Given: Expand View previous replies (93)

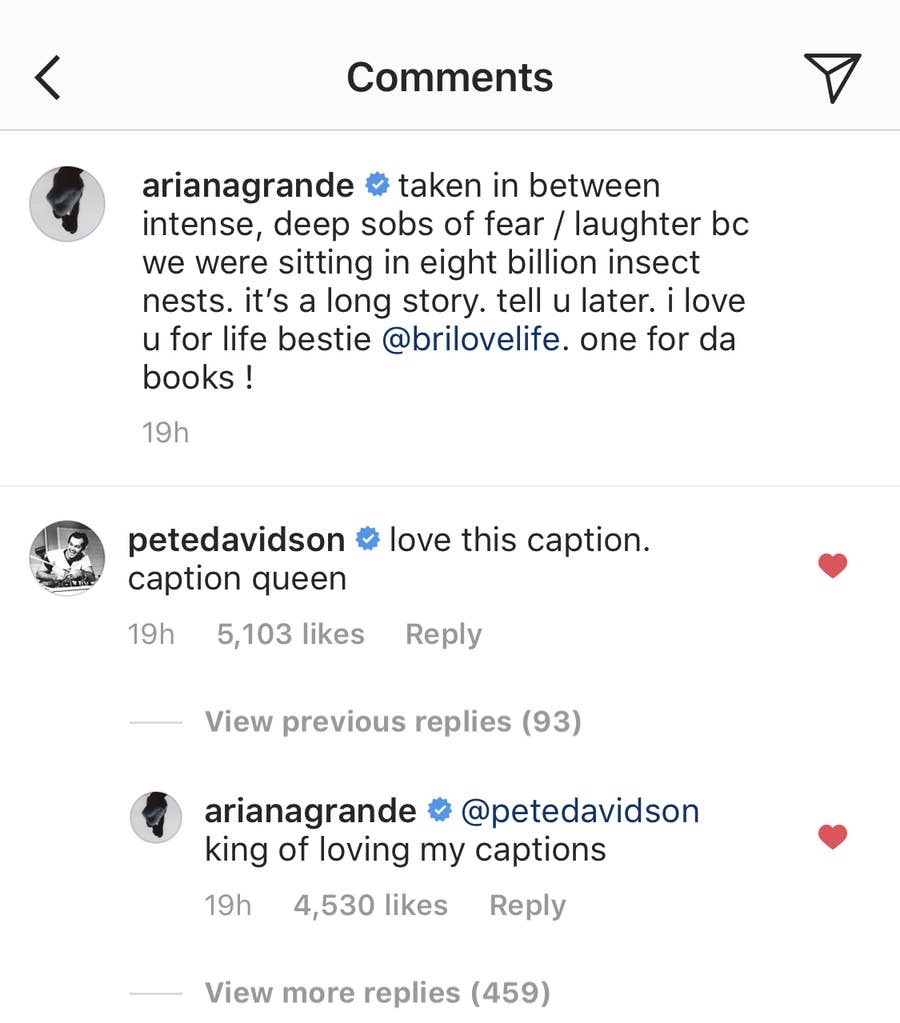Looking at the screenshot, I should (393, 721).
